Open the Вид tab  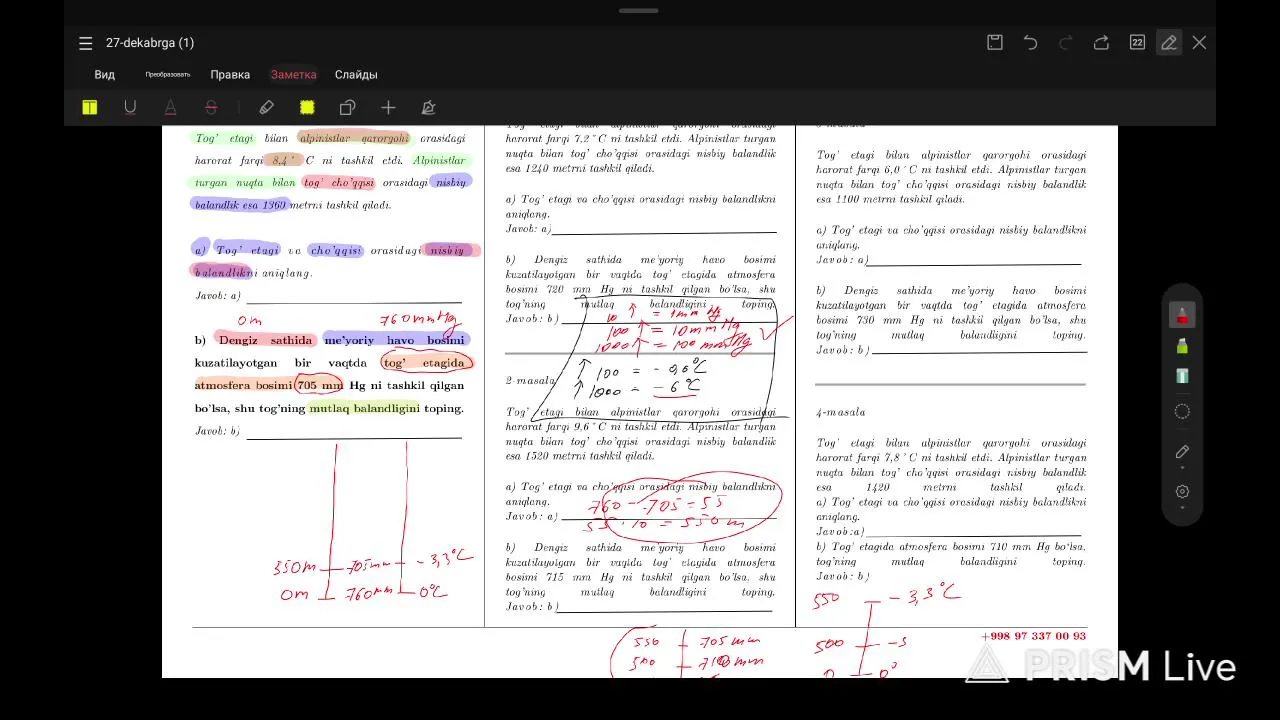105,75
